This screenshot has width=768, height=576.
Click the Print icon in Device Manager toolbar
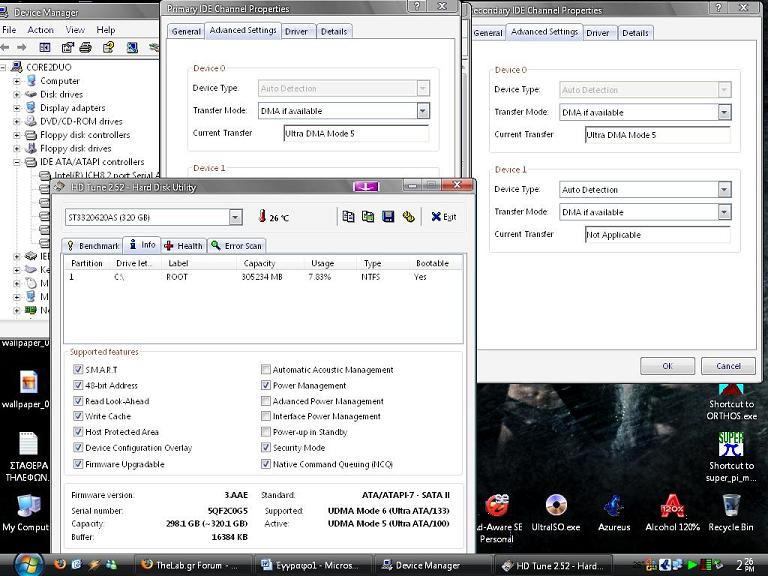click(86, 48)
